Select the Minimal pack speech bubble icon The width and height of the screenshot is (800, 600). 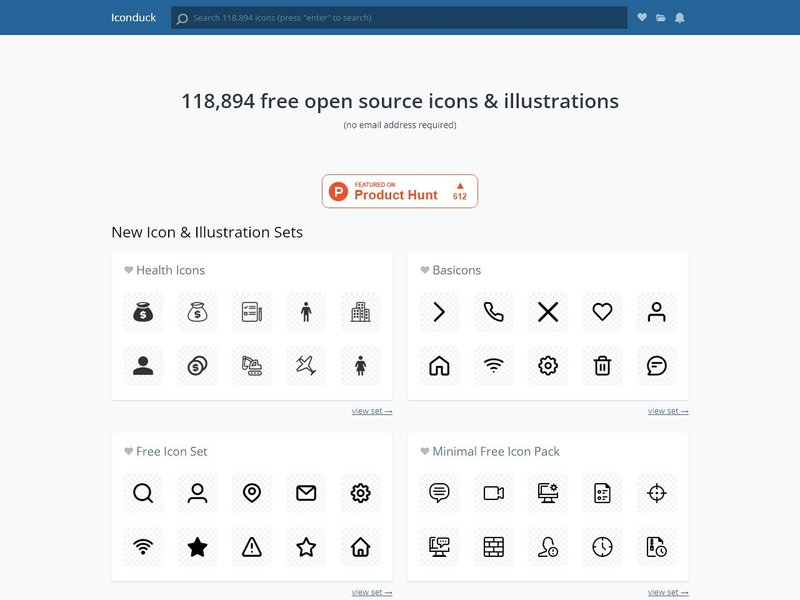click(x=439, y=493)
